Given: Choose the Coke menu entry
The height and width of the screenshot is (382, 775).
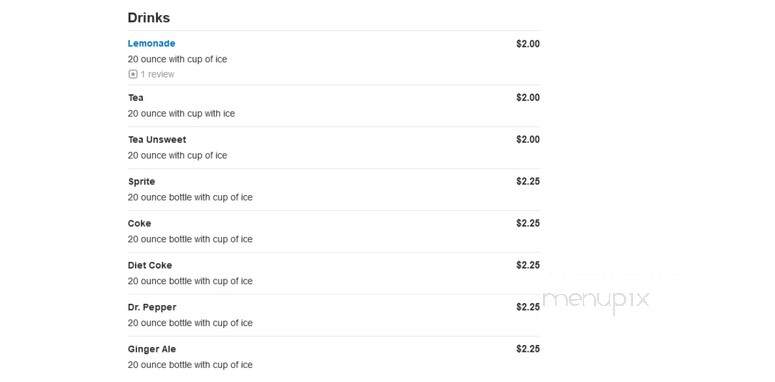Looking at the screenshot, I should tap(139, 223).
